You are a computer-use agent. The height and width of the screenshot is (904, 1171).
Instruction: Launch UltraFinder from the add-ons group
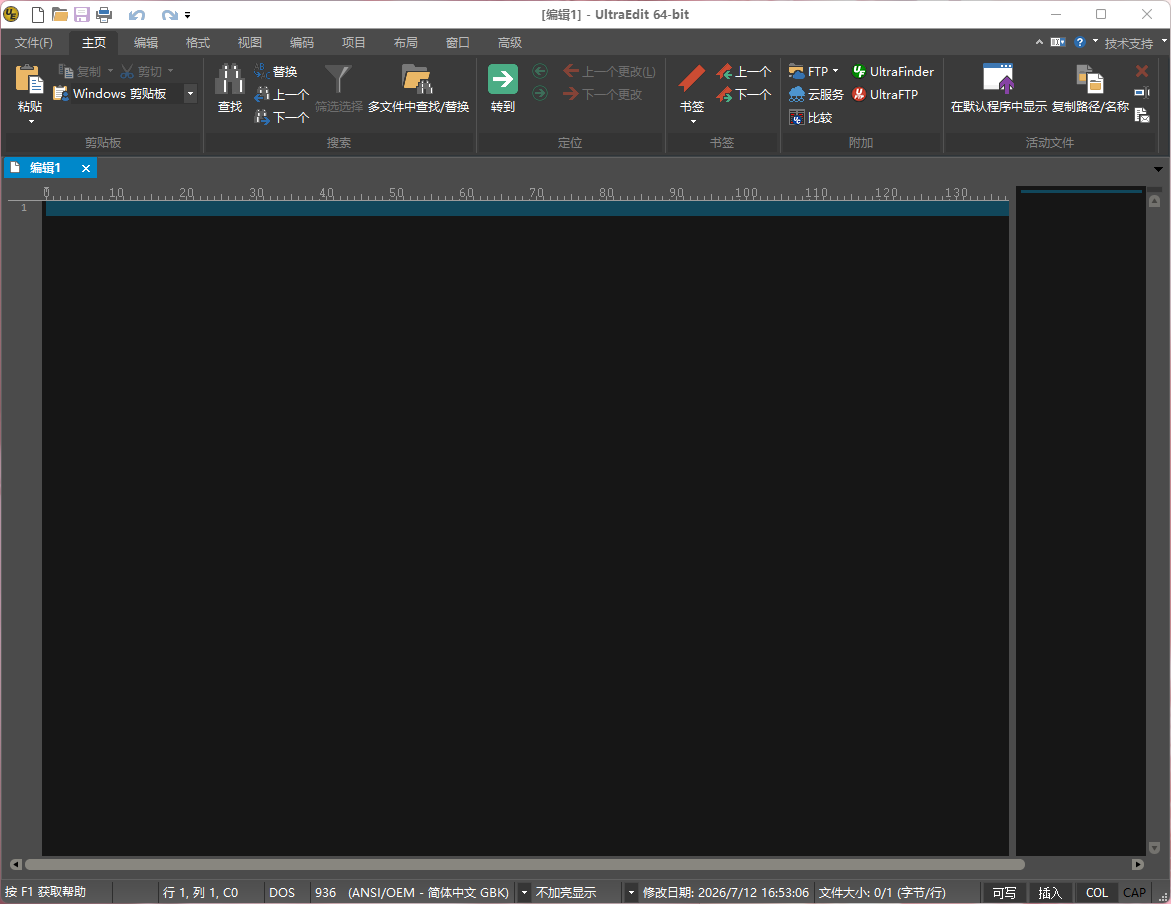892,71
